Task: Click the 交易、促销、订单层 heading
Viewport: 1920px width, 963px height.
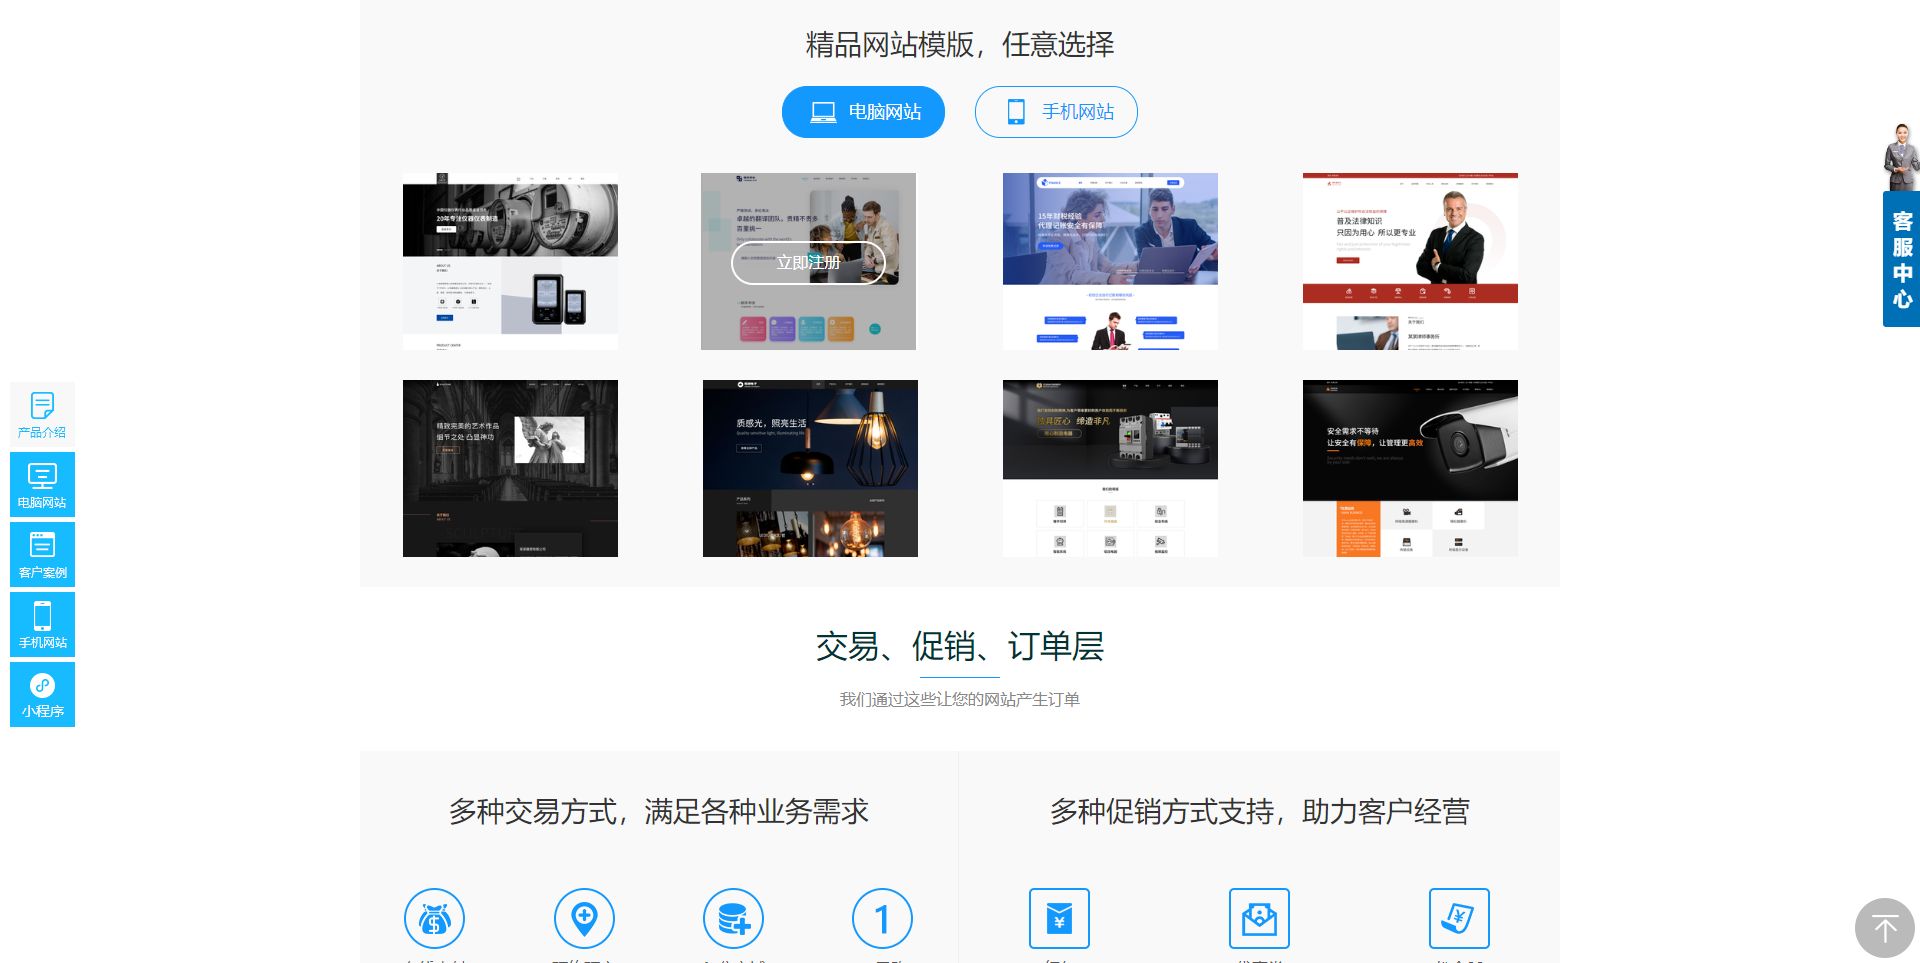Action: pos(960,646)
